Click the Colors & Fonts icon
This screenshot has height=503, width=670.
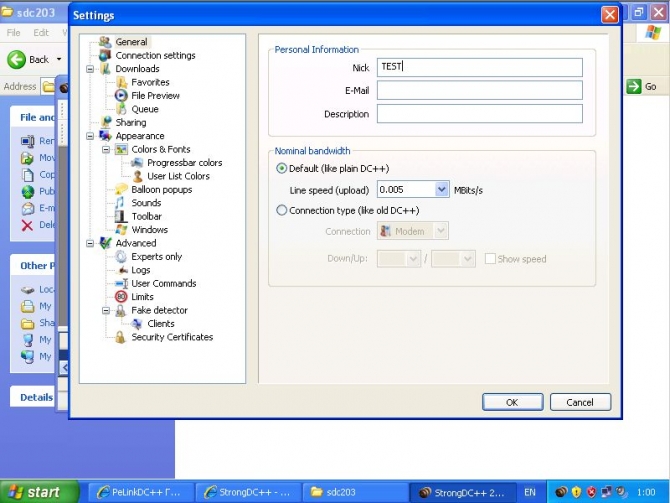[x=121, y=149]
